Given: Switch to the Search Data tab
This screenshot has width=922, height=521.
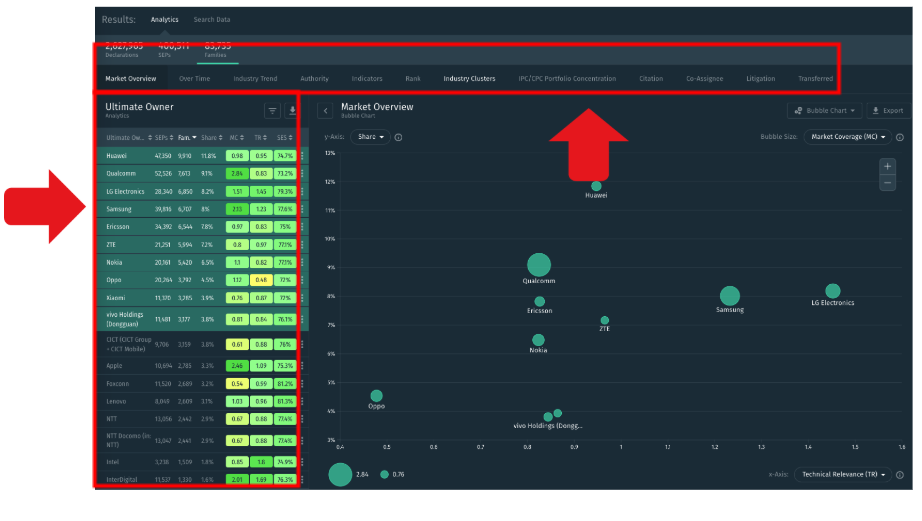Looking at the screenshot, I should click(212, 19).
